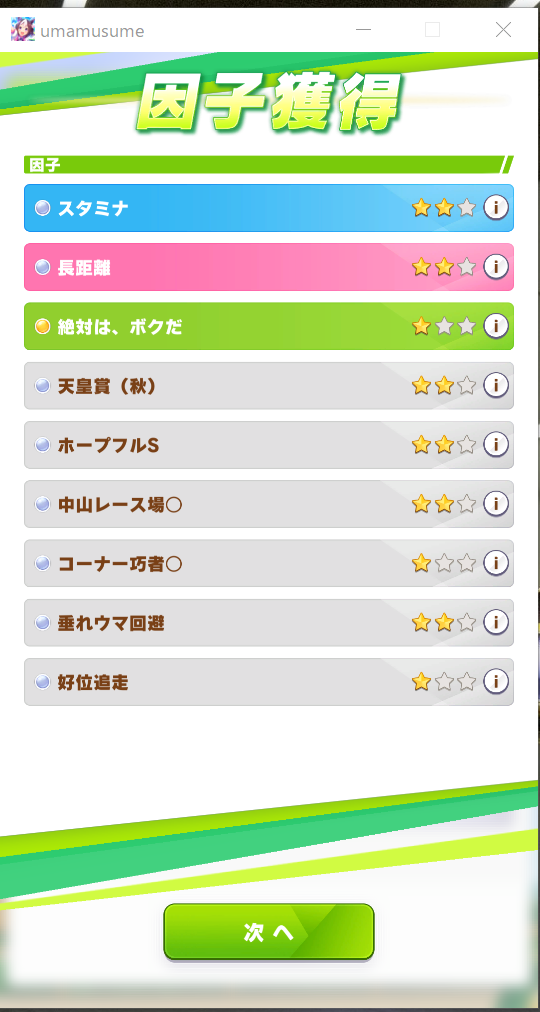
Task: Click the 次へ next button
Action: pos(269,931)
